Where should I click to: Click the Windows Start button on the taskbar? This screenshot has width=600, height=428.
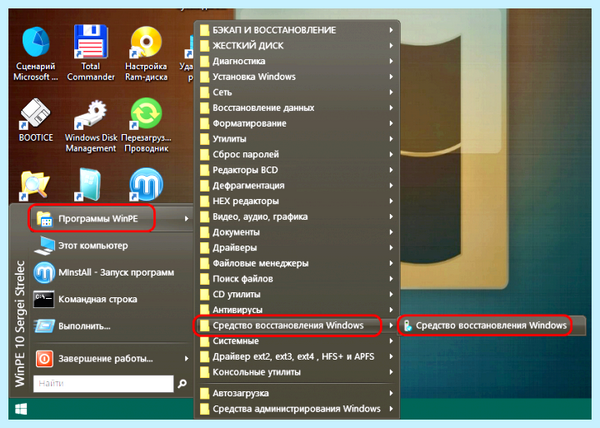click(21, 409)
